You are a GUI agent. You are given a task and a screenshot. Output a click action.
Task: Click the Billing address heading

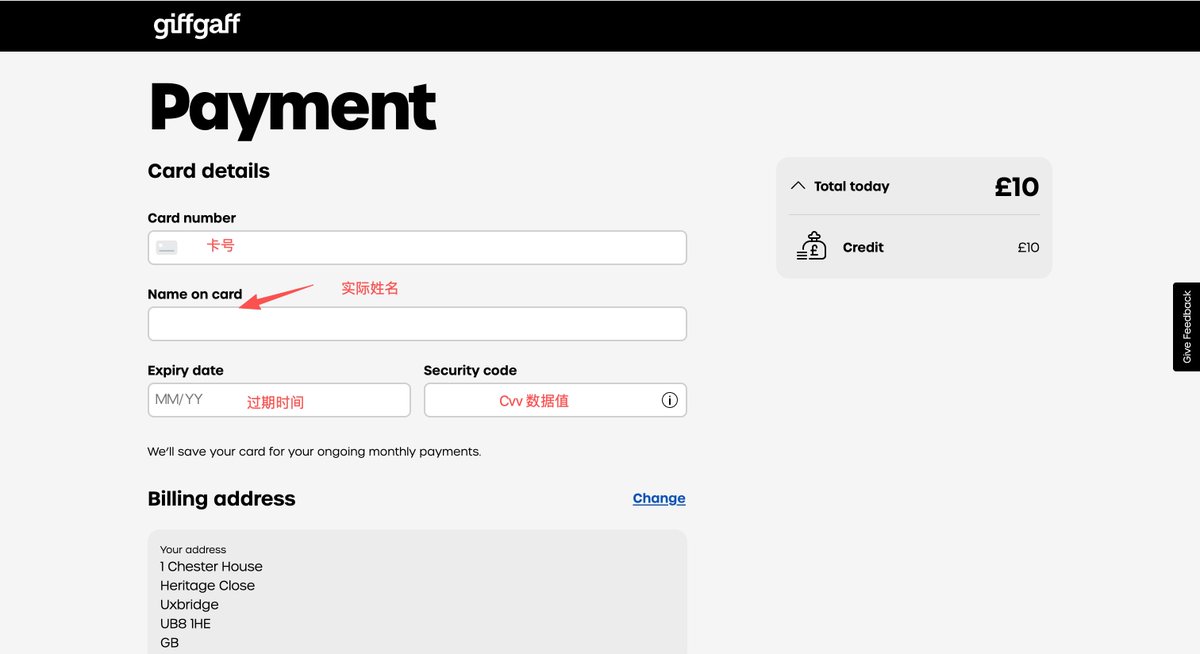[221, 499]
